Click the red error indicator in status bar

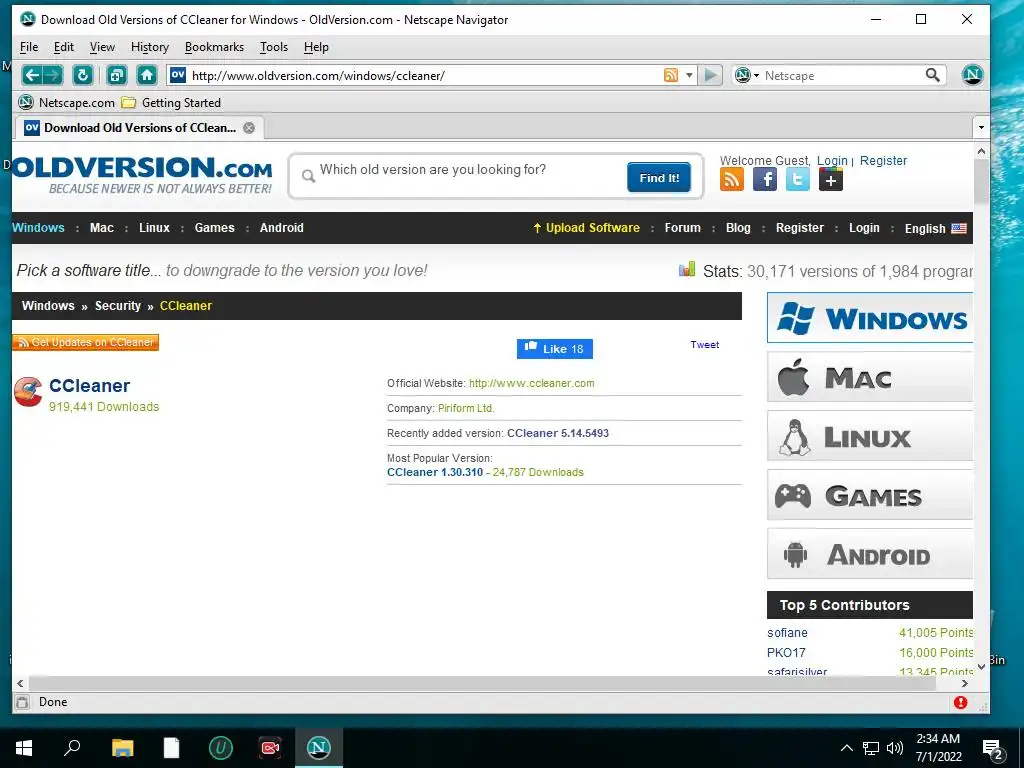point(960,702)
